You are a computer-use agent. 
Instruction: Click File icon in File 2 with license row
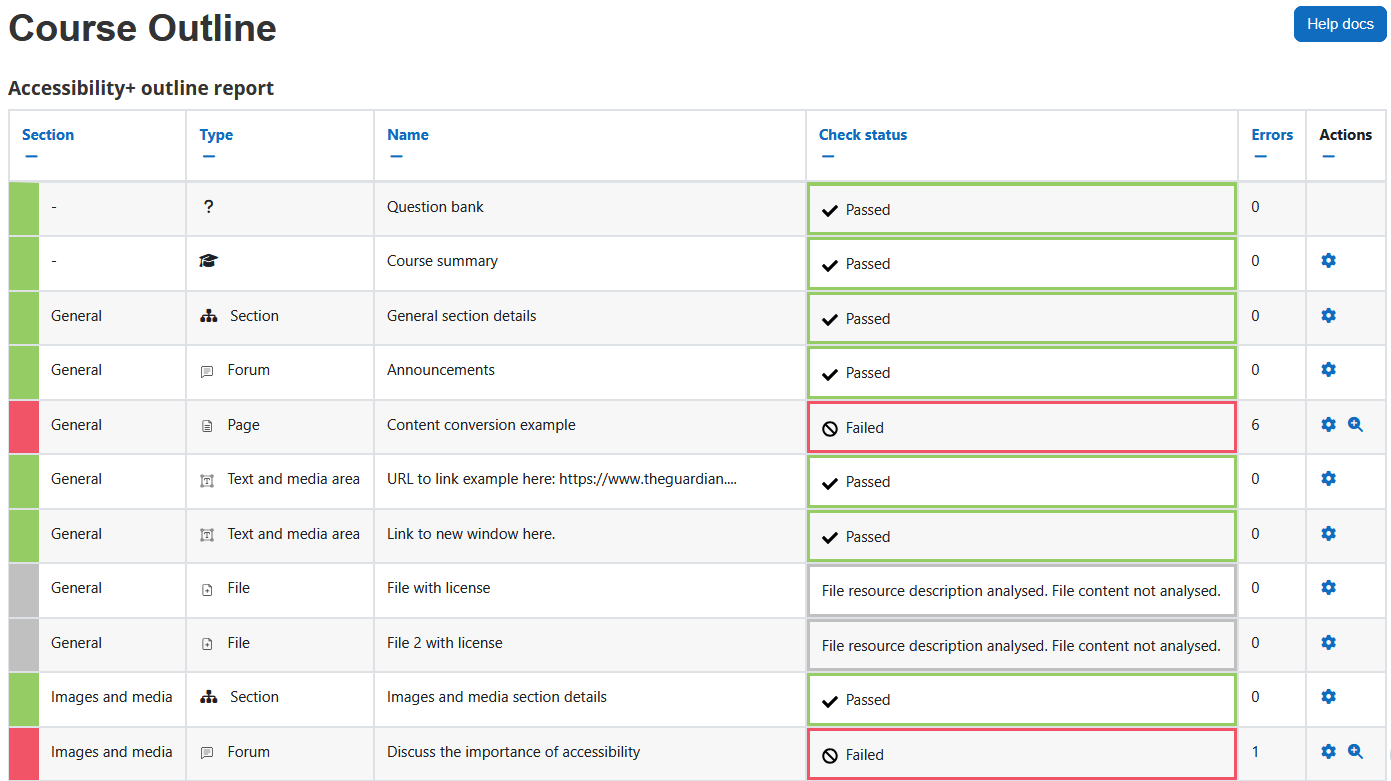tap(207, 644)
